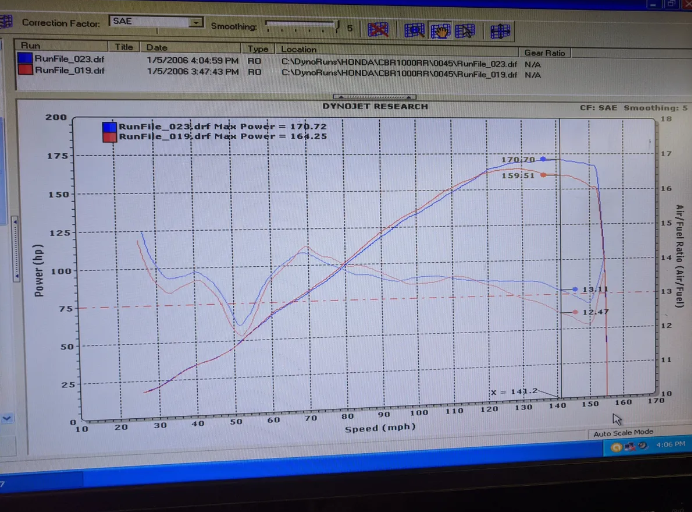The width and height of the screenshot is (692, 512).
Task: Click blue marker dot on 170.70 peak label
Action: pyautogui.click(x=543, y=159)
